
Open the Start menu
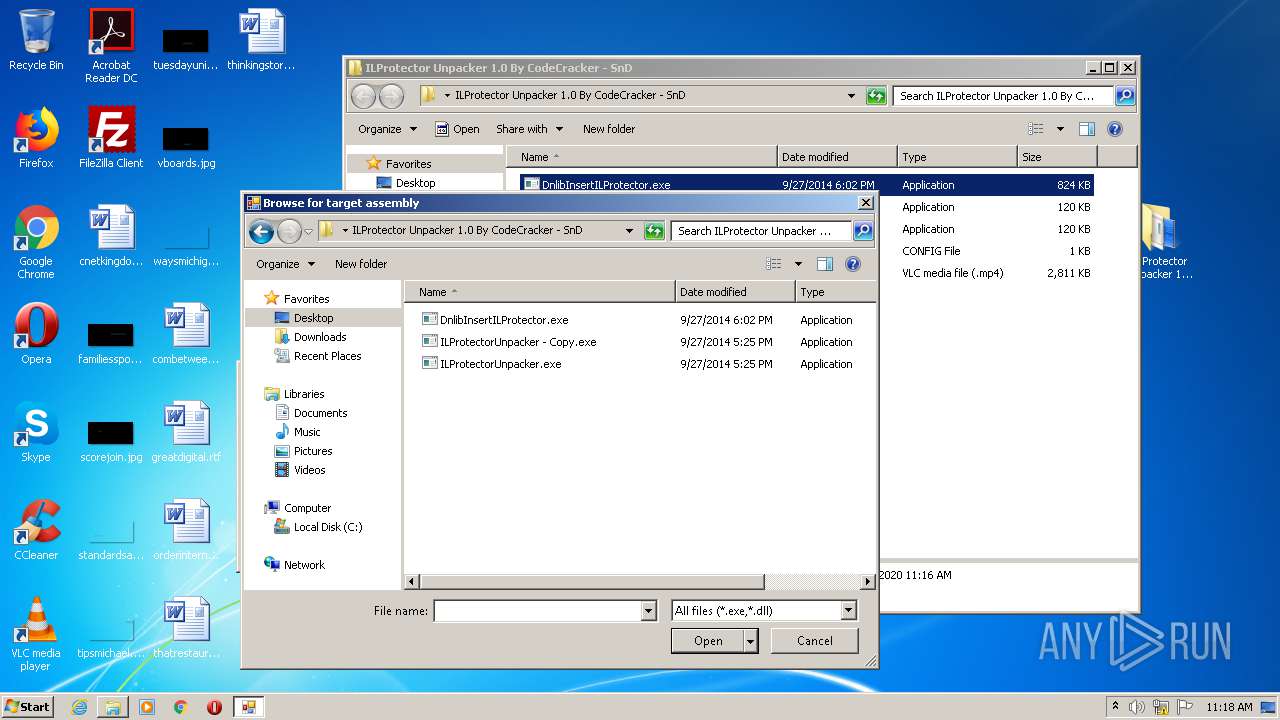(x=28, y=707)
